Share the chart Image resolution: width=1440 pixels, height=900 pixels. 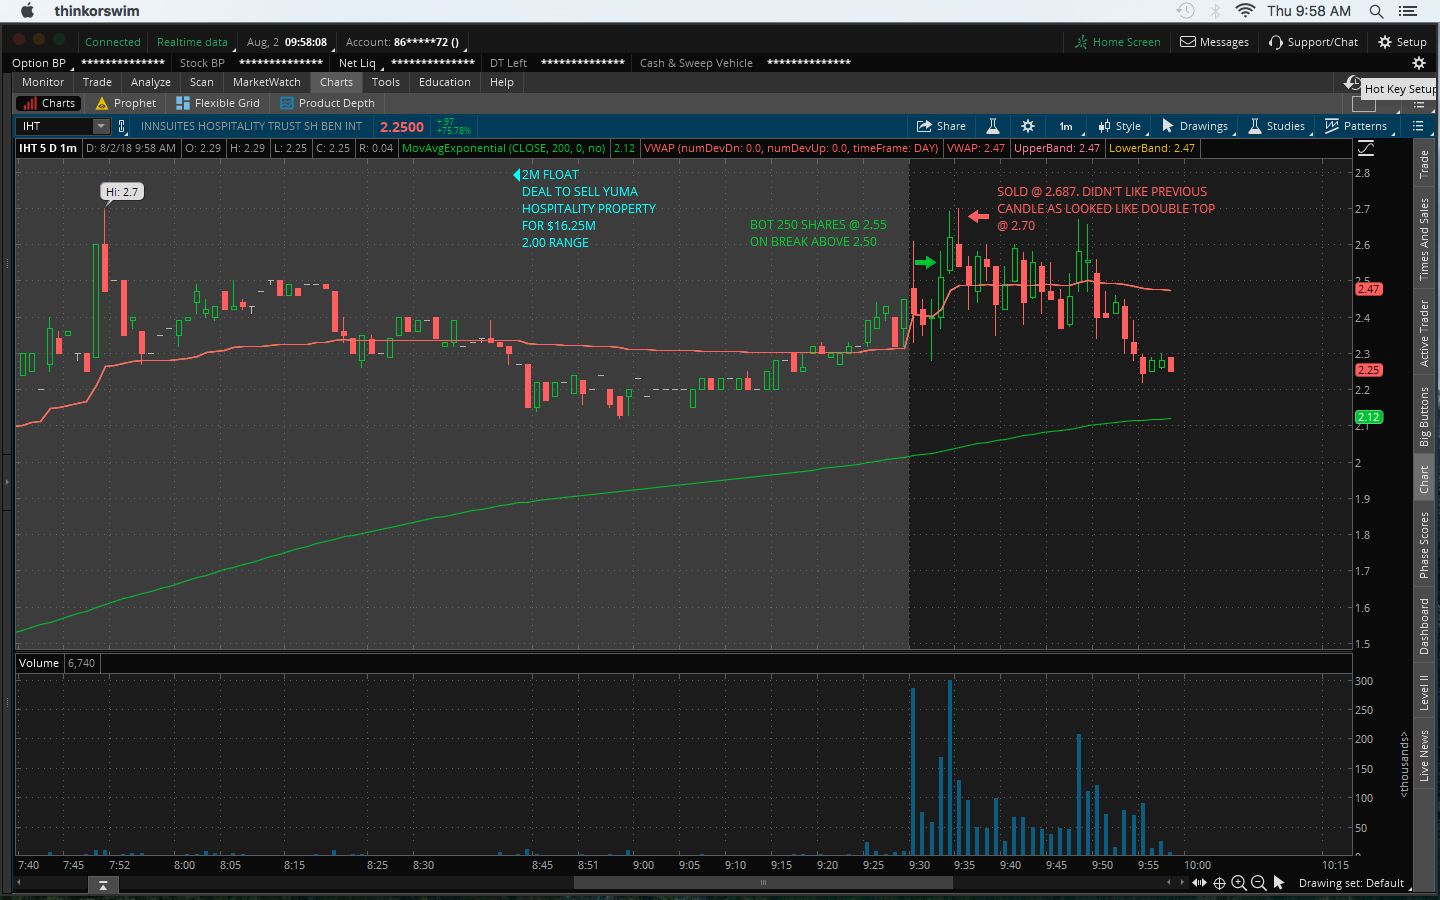(942, 126)
